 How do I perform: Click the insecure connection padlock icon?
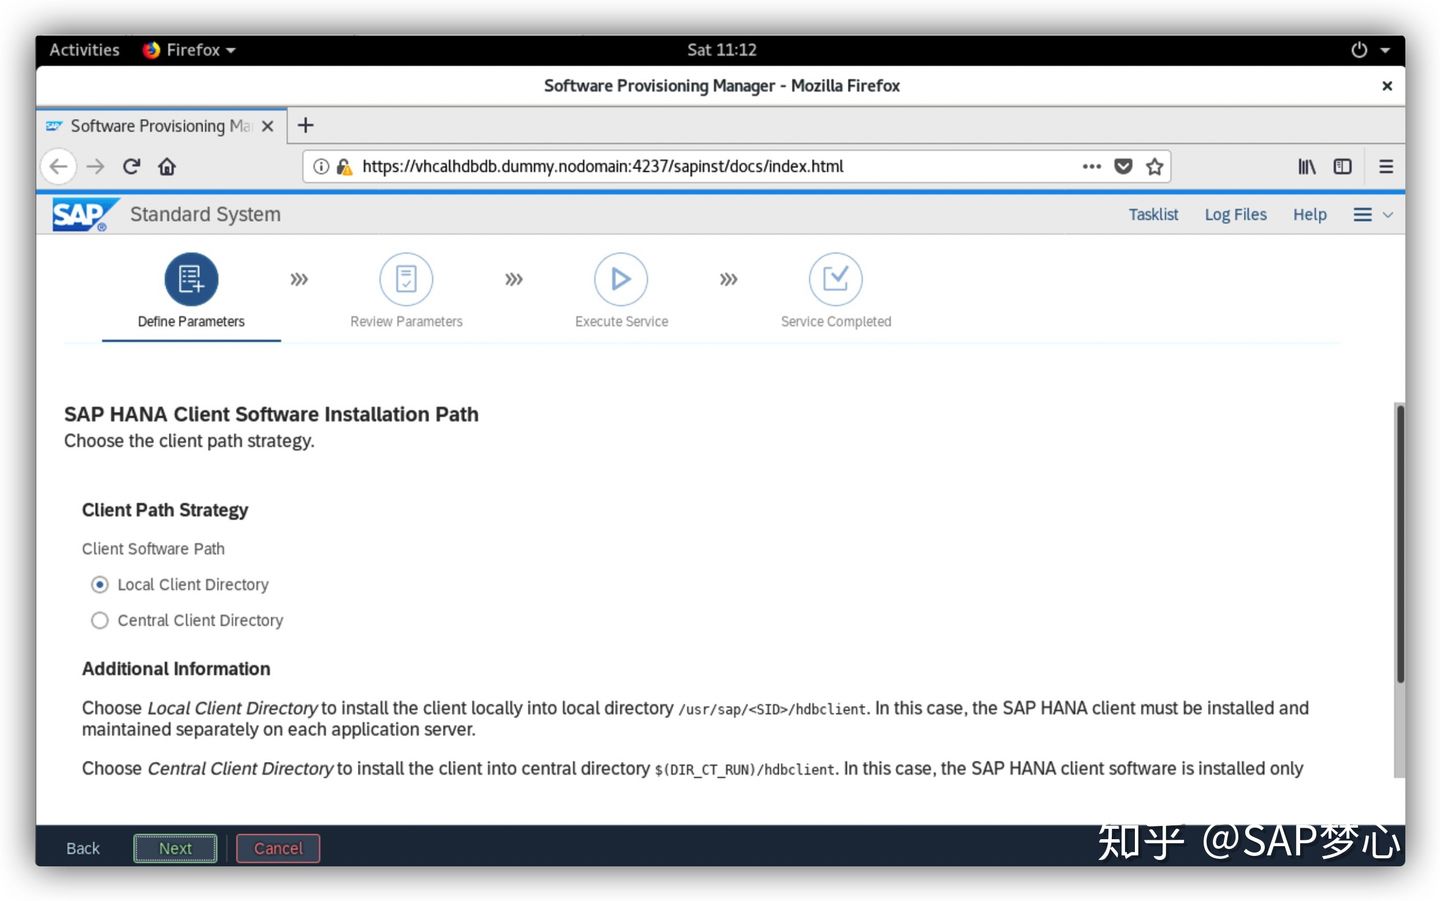pyautogui.click(x=344, y=166)
